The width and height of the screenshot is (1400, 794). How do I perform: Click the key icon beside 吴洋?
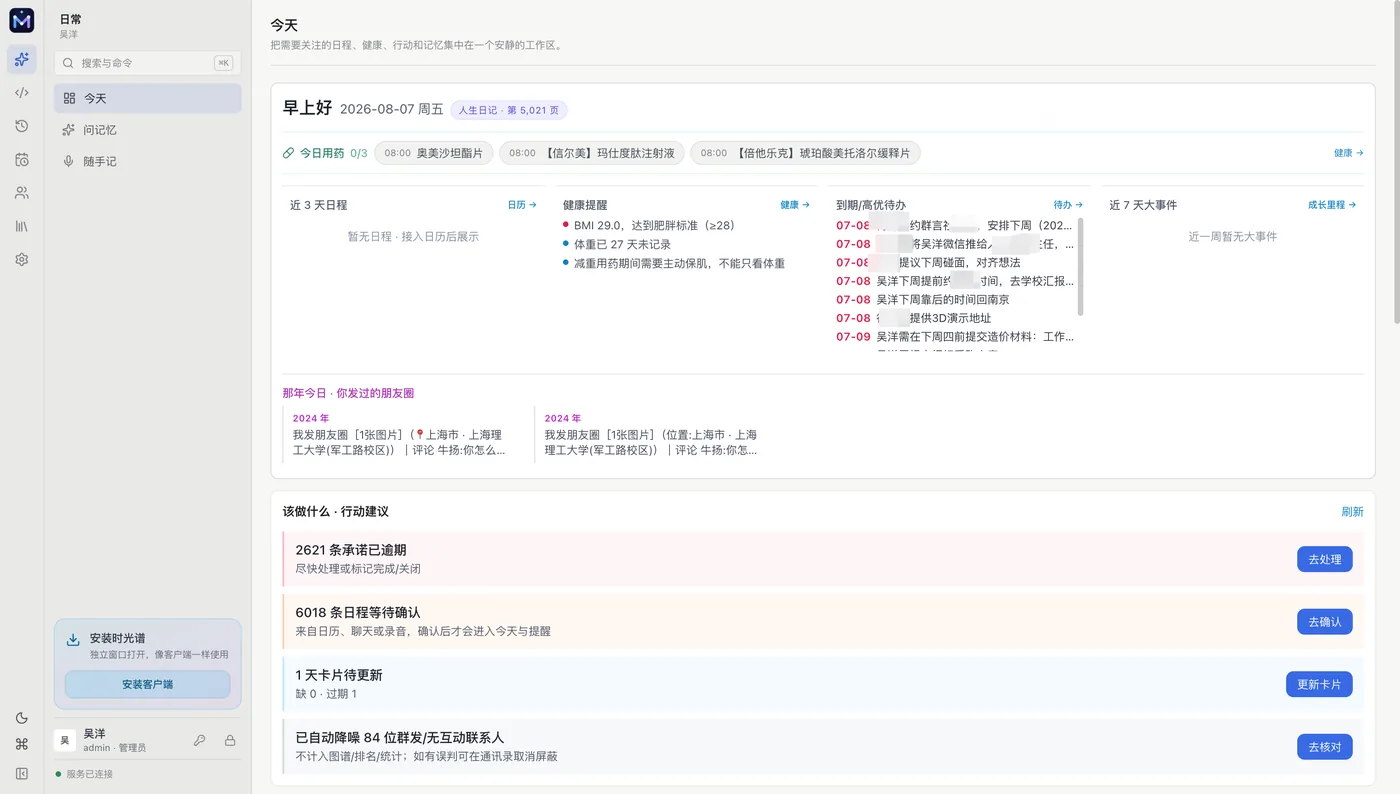coord(200,741)
